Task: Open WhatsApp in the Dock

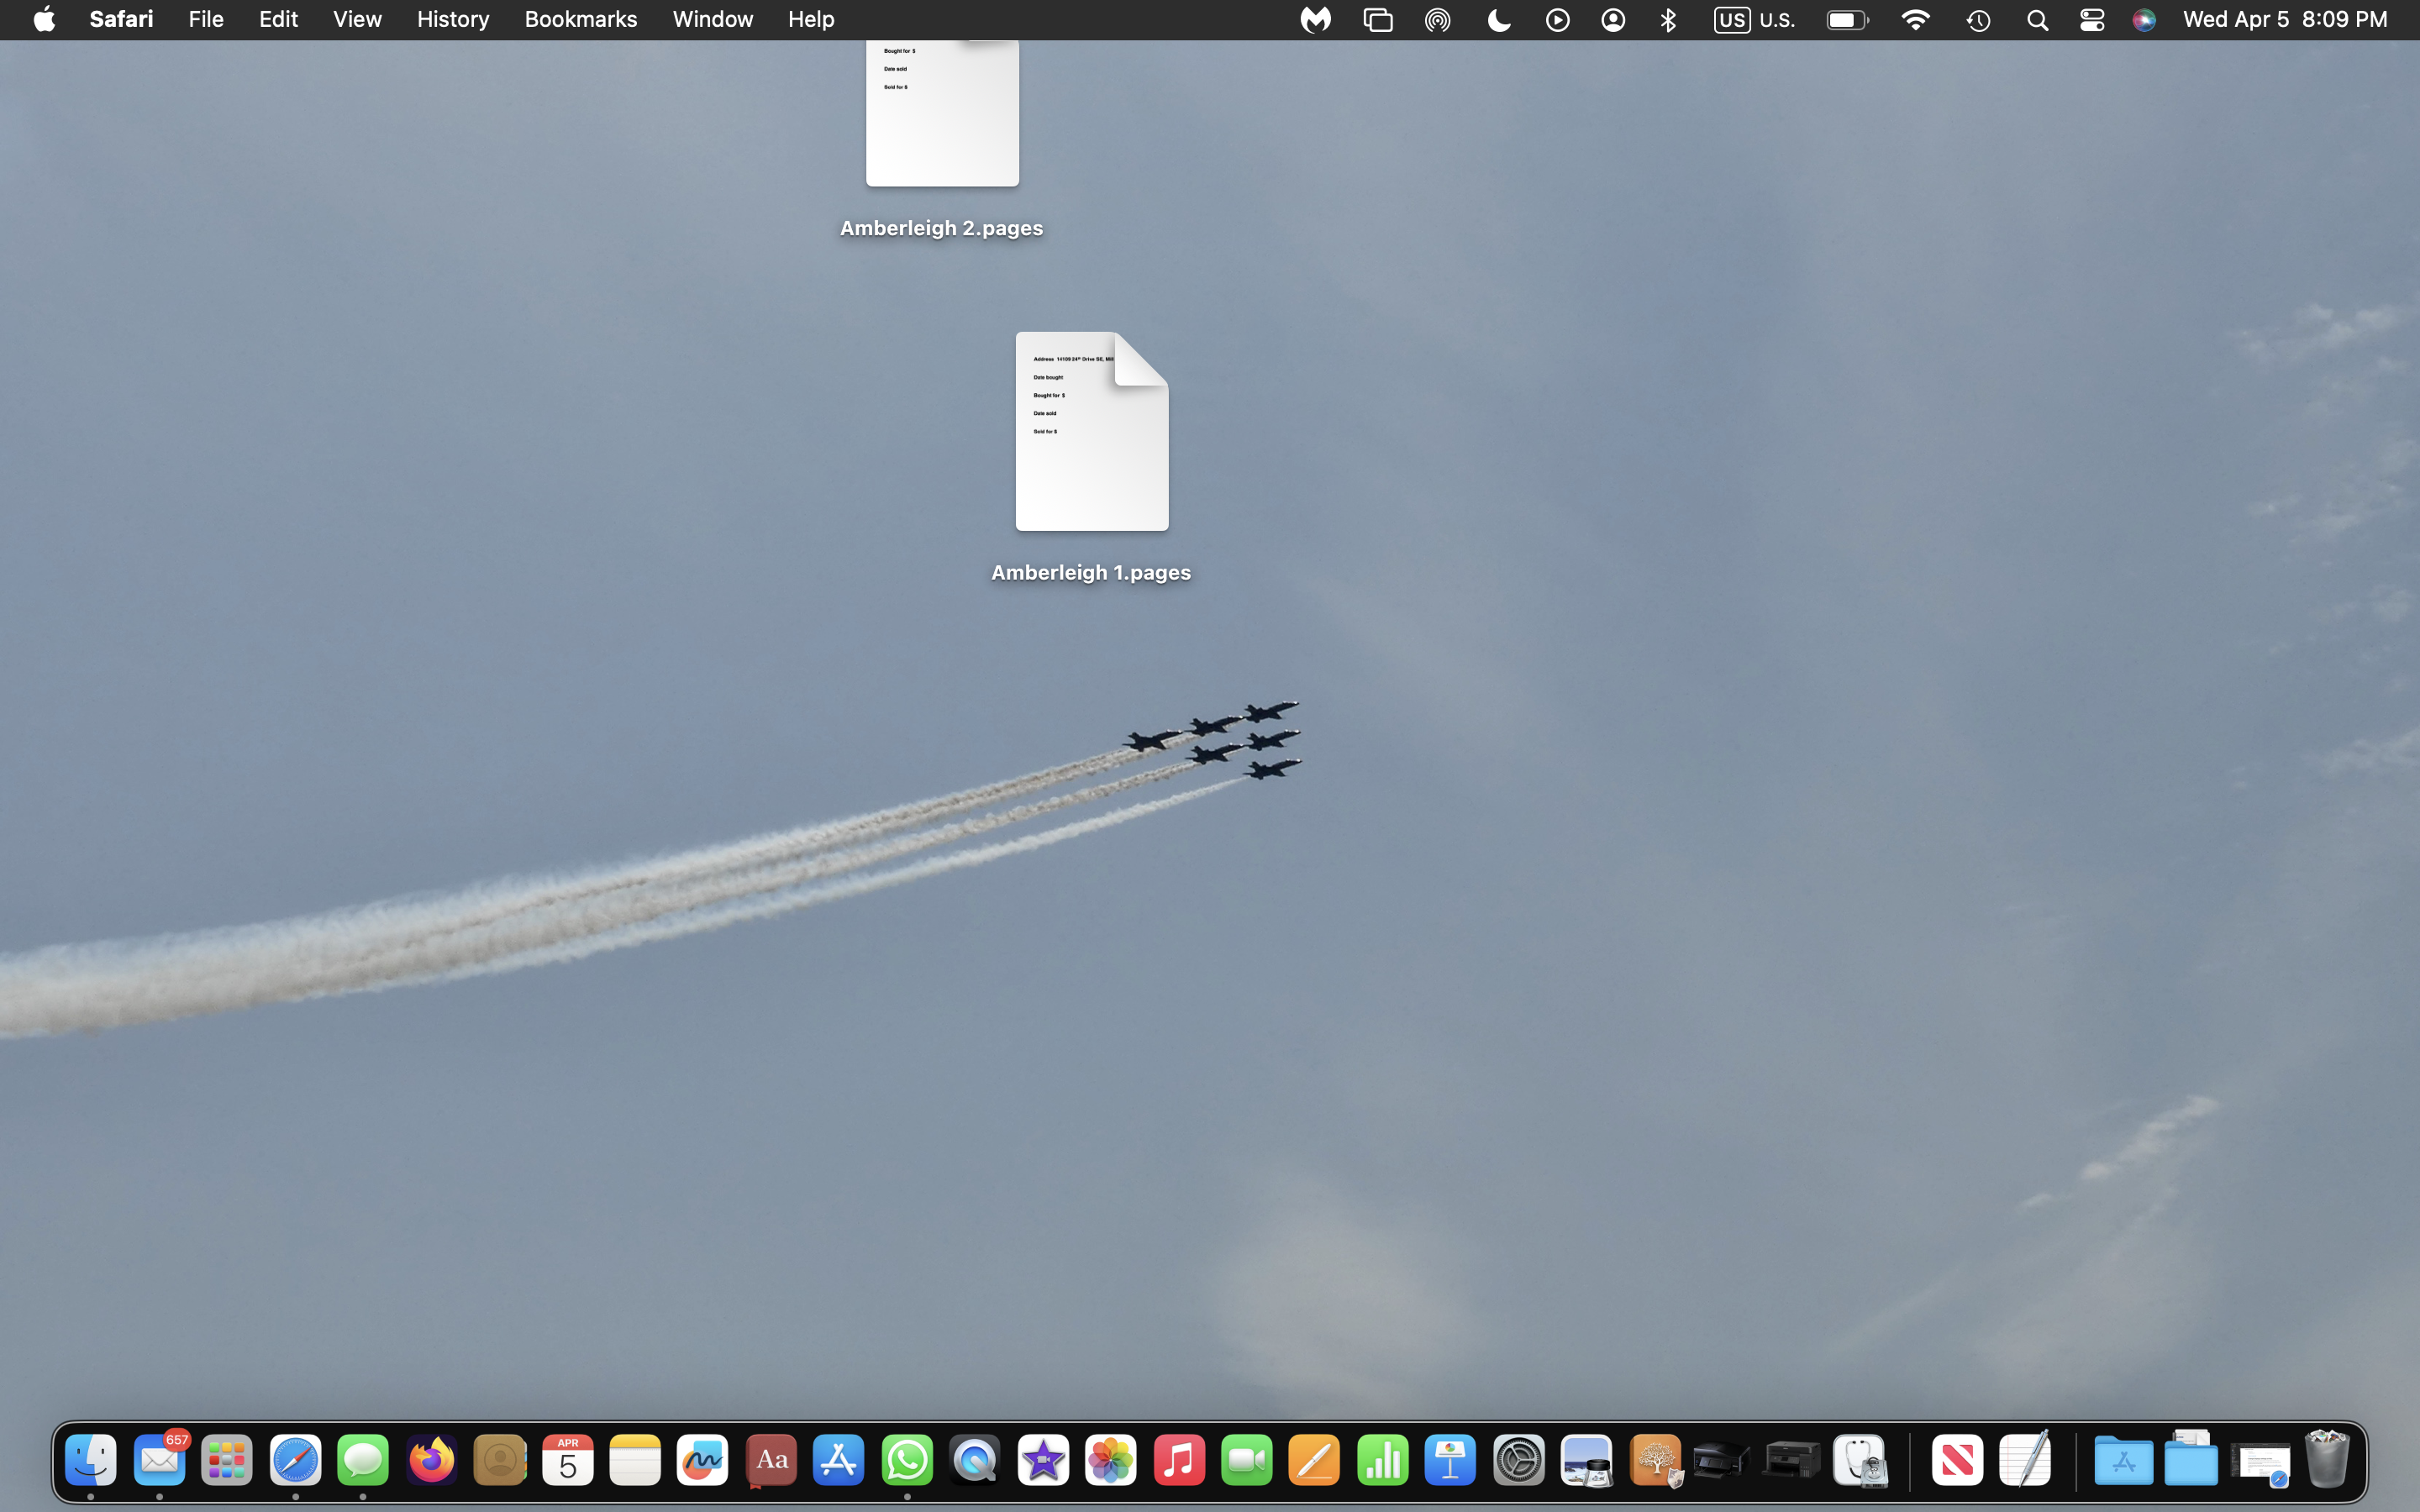Action: click(907, 1461)
